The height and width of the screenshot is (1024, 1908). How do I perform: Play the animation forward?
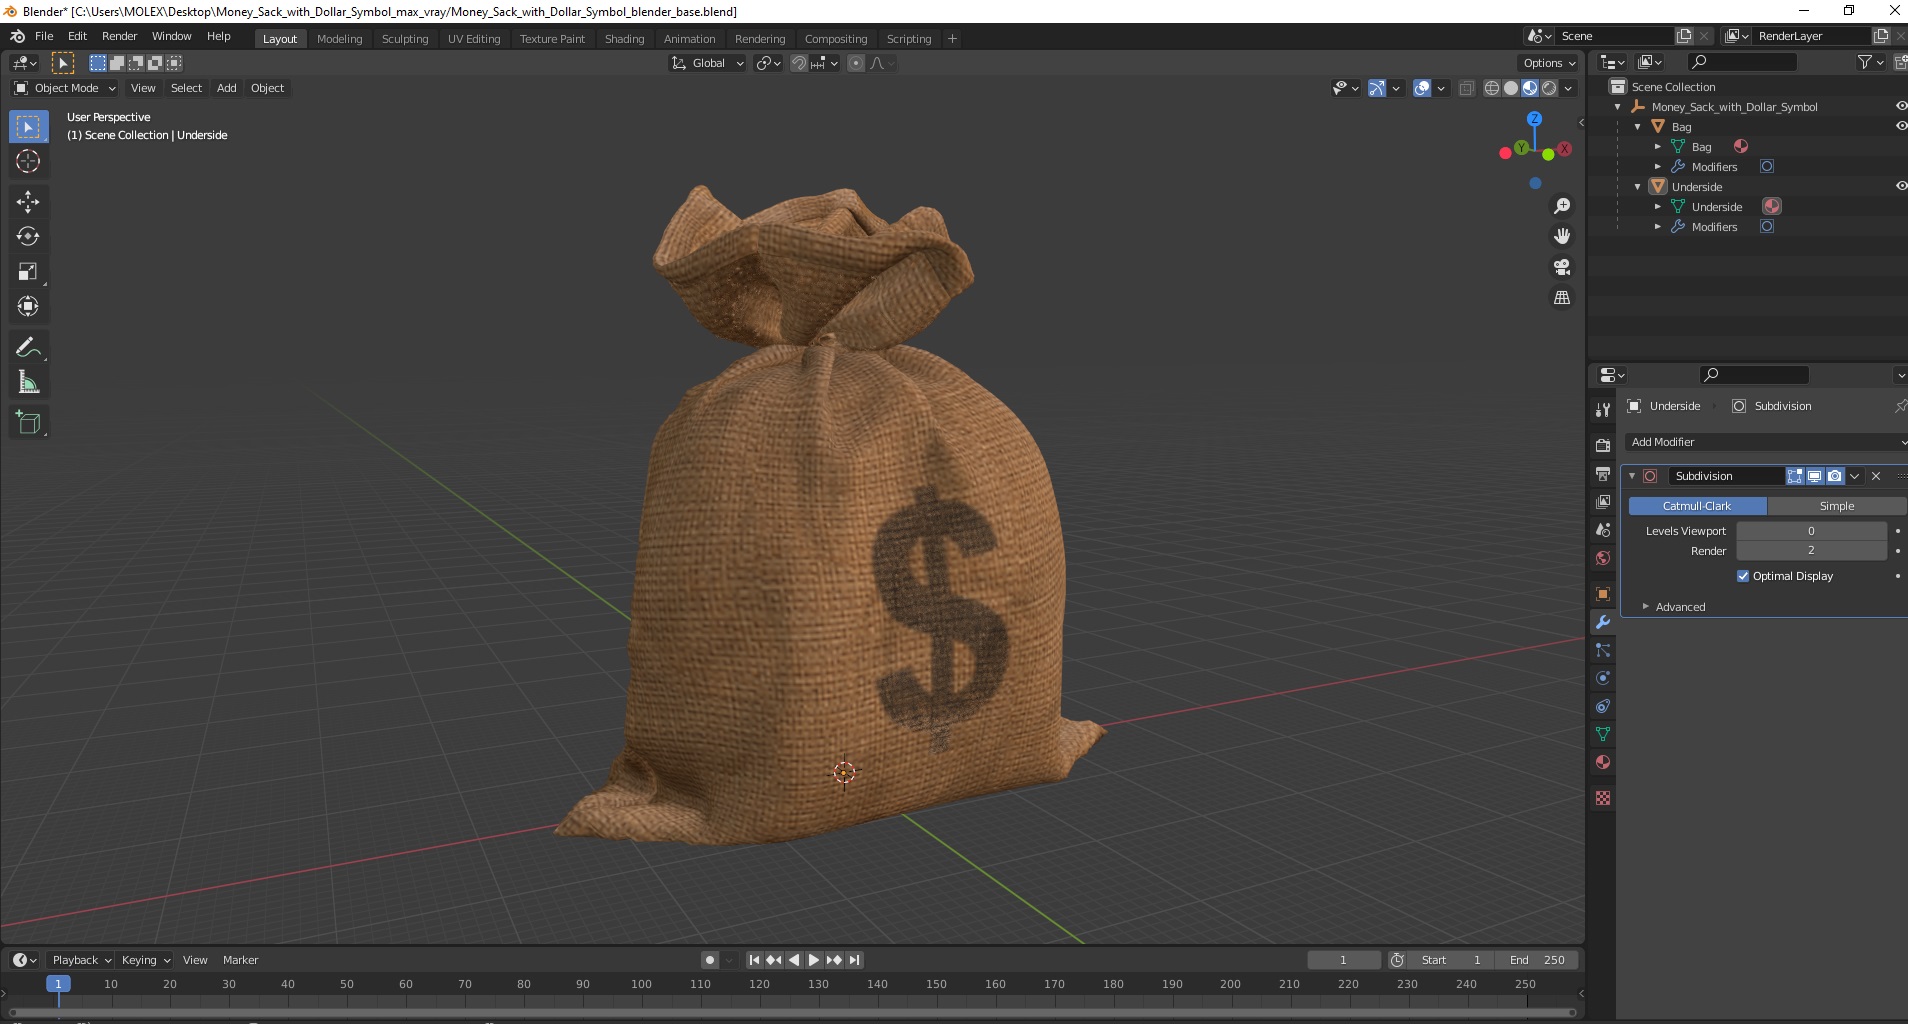(814, 960)
